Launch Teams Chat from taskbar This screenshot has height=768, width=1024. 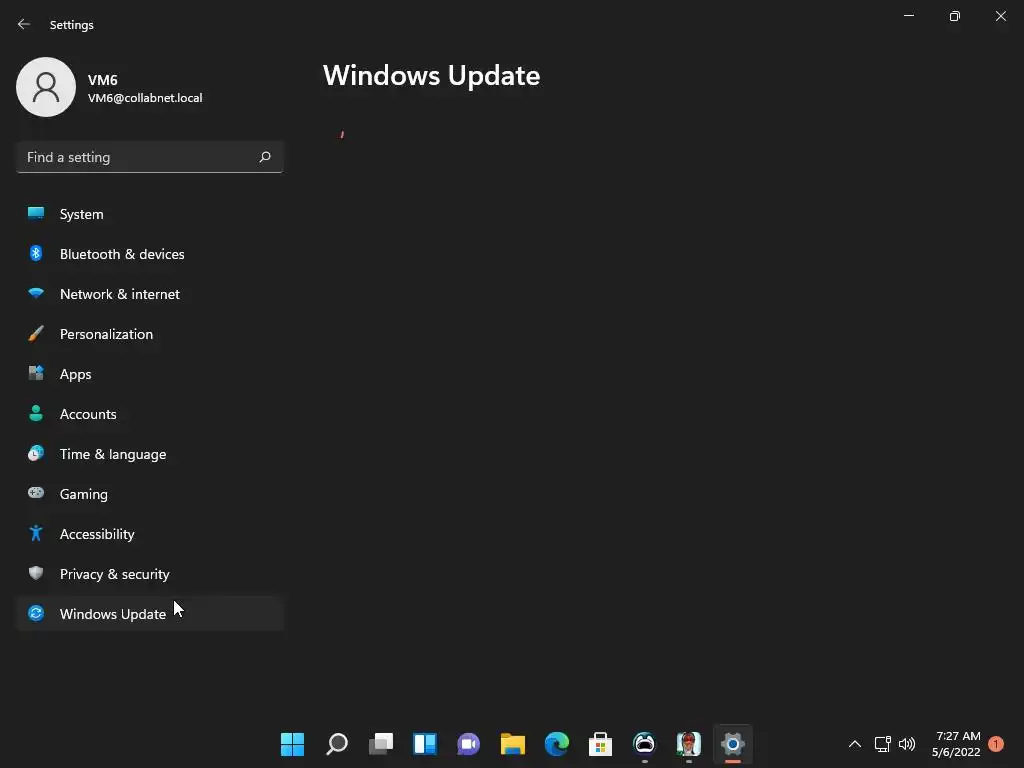pyautogui.click(x=469, y=744)
